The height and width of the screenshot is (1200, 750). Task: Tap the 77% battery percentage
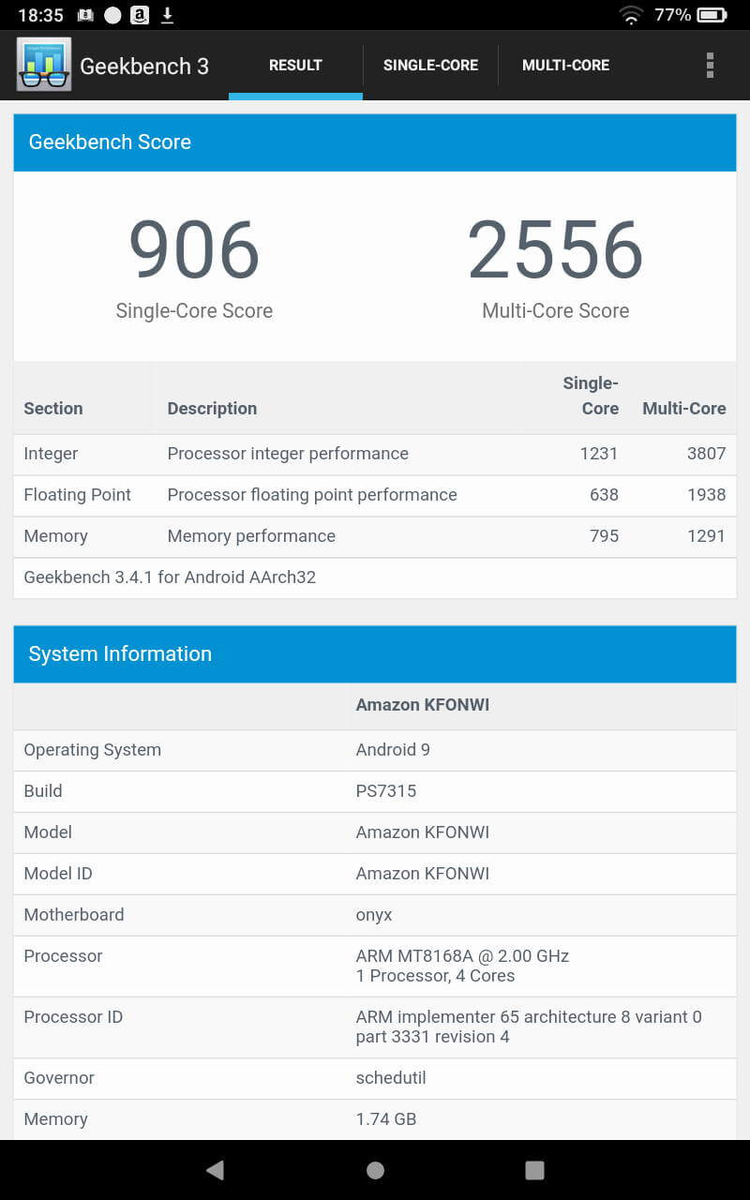click(x=673, y=15)
